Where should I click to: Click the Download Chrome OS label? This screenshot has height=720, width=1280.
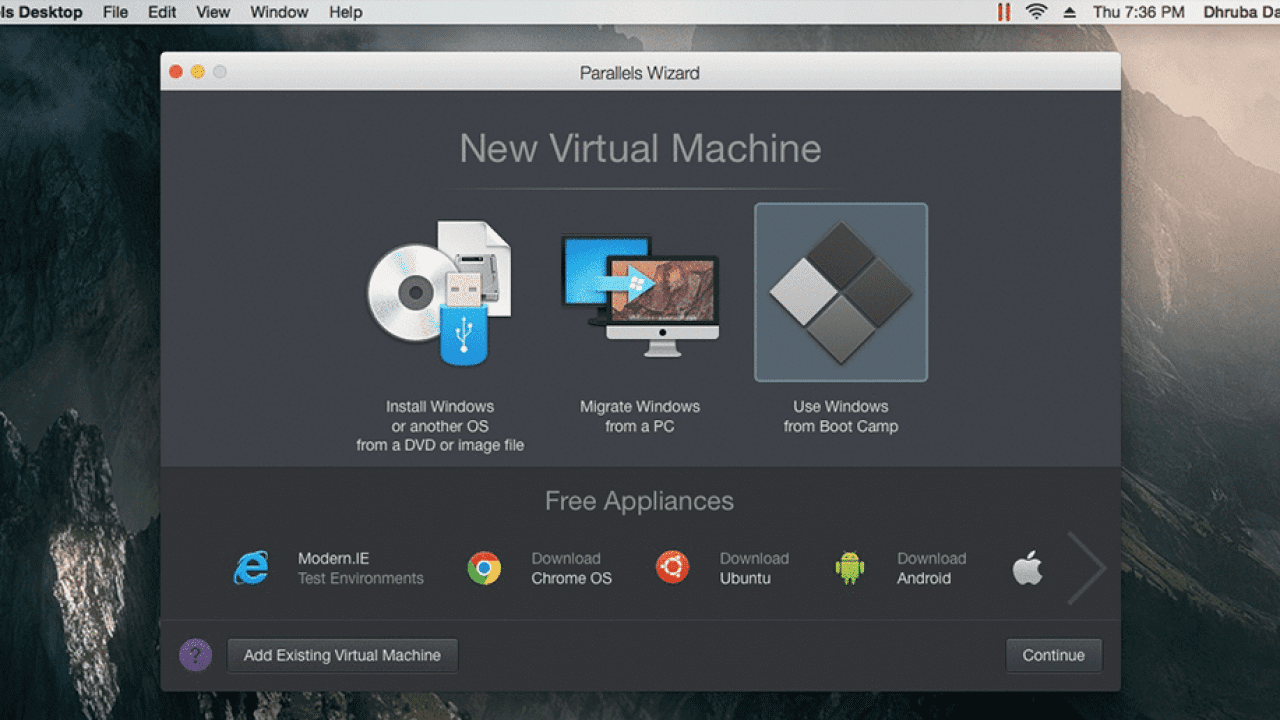(571, 568)
